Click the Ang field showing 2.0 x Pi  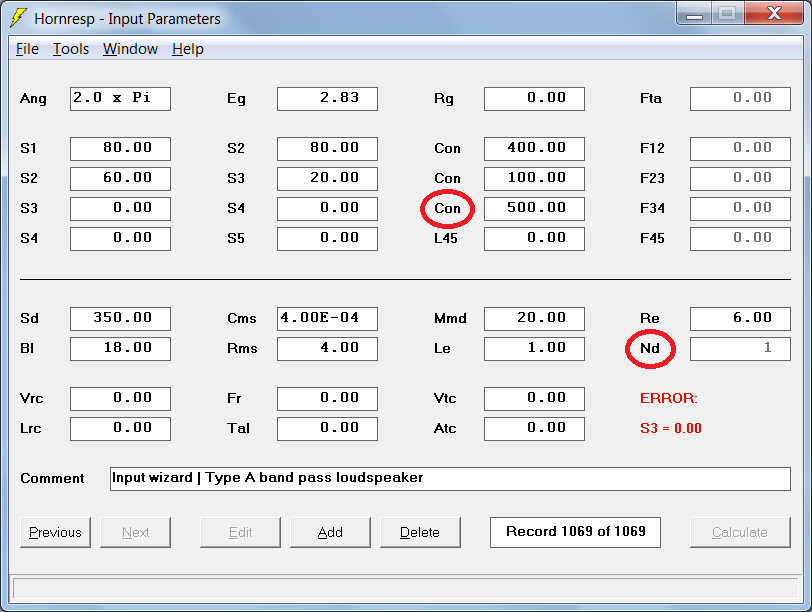coord(120,99)
